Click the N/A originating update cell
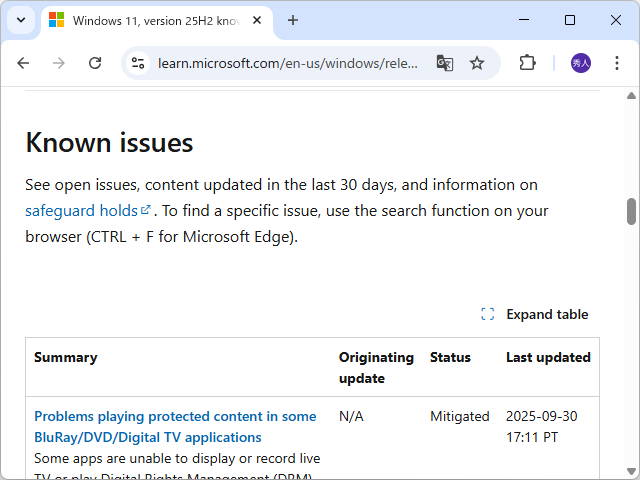 pos(351,416)
